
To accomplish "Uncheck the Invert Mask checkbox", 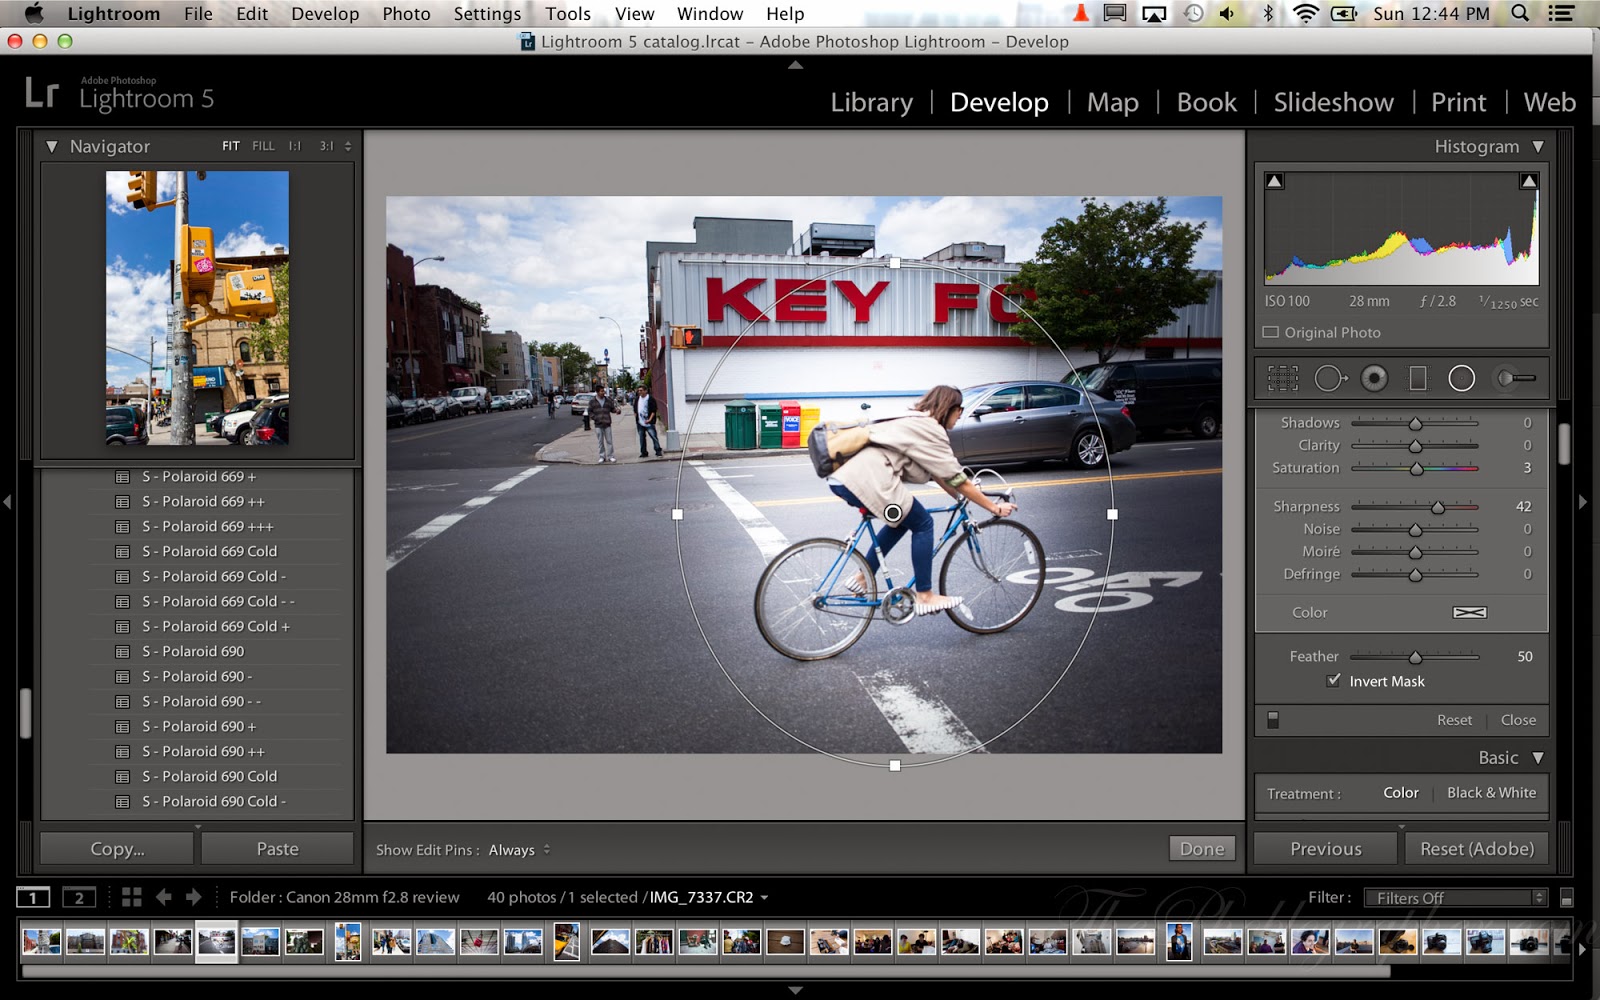I will click(1334, 680).
